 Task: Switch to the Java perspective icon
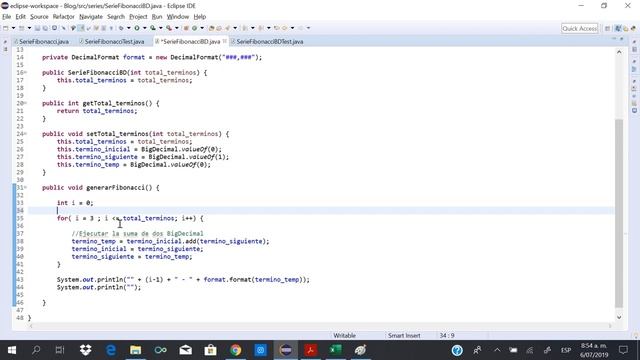618,28
